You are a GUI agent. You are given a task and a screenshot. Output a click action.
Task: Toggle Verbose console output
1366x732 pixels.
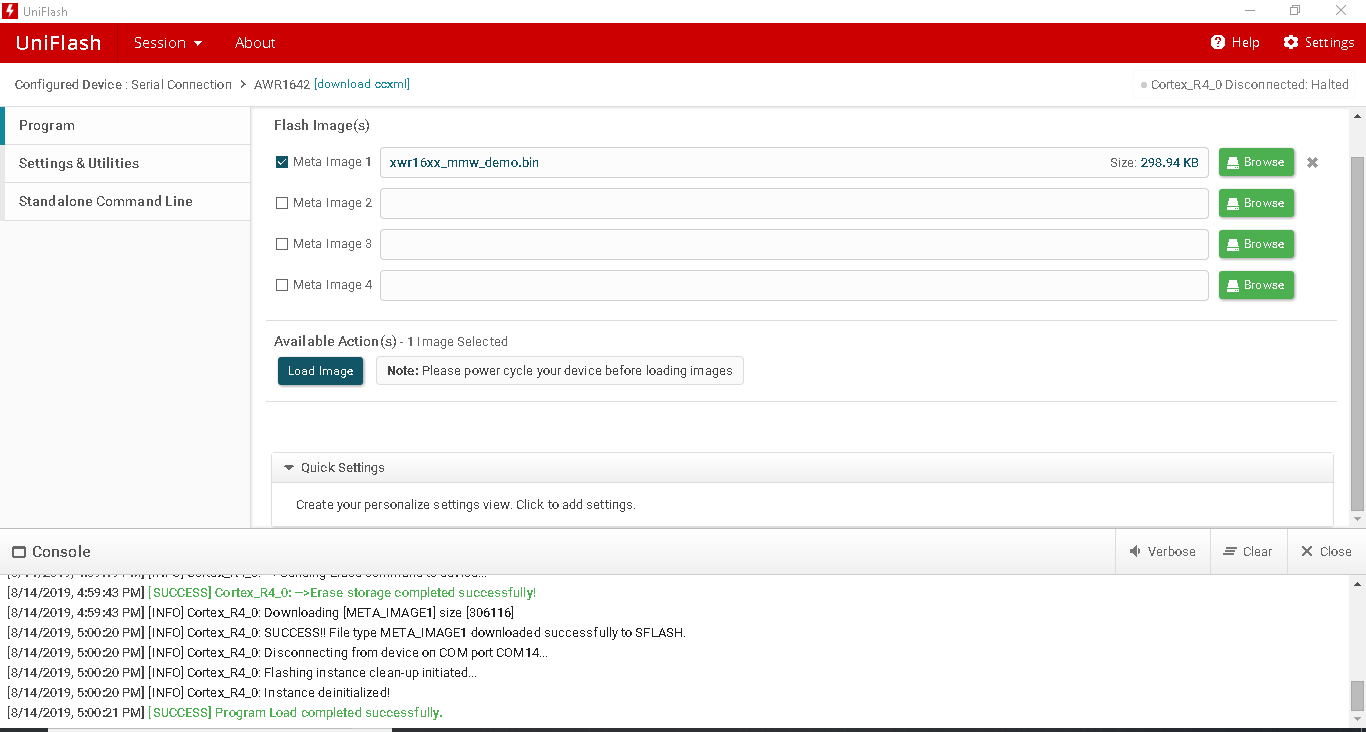coord(1162,552)
